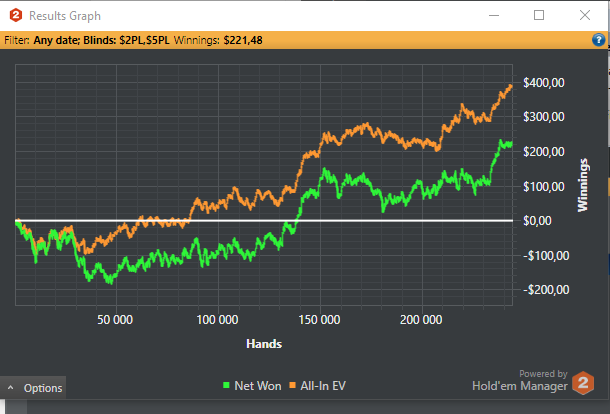Click the $0,00 y-axis label
Image resolution: width=610 pixels, height=414 pixels.
[x=537, y=221]
